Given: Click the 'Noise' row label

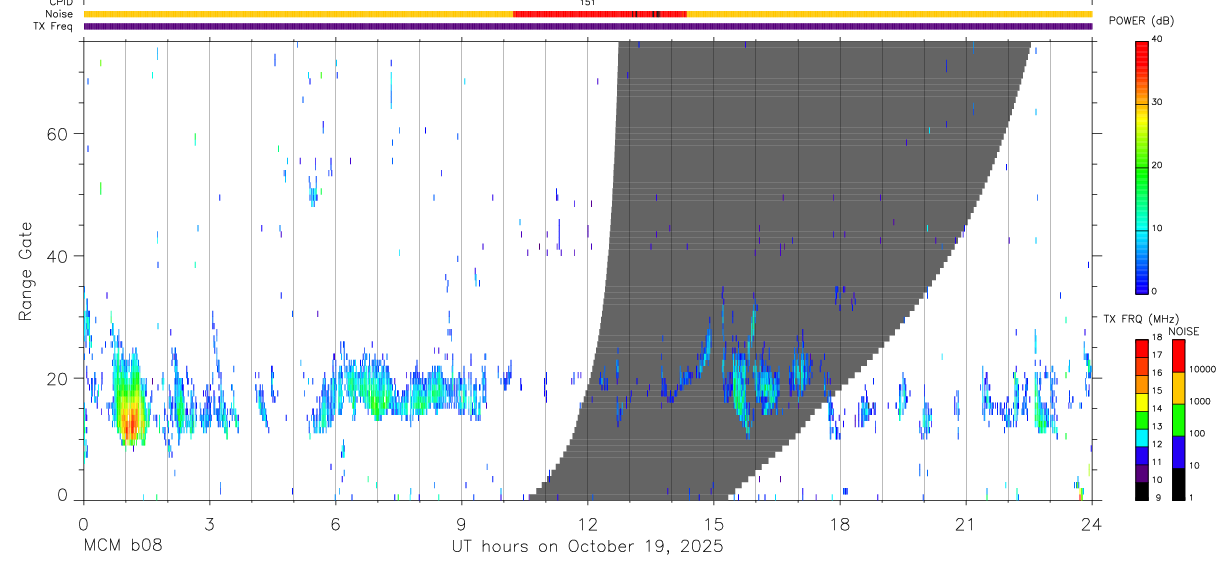Looking at the screenshot, I should pyautogui.click(x=60, y=14).
